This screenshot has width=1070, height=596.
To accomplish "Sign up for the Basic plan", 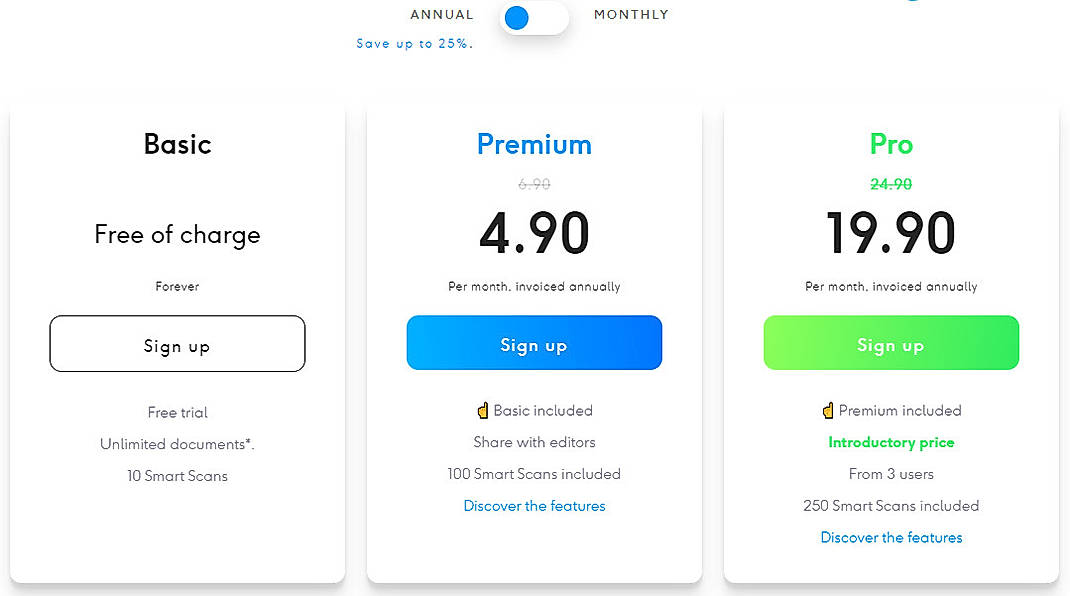I will point(177,343).
